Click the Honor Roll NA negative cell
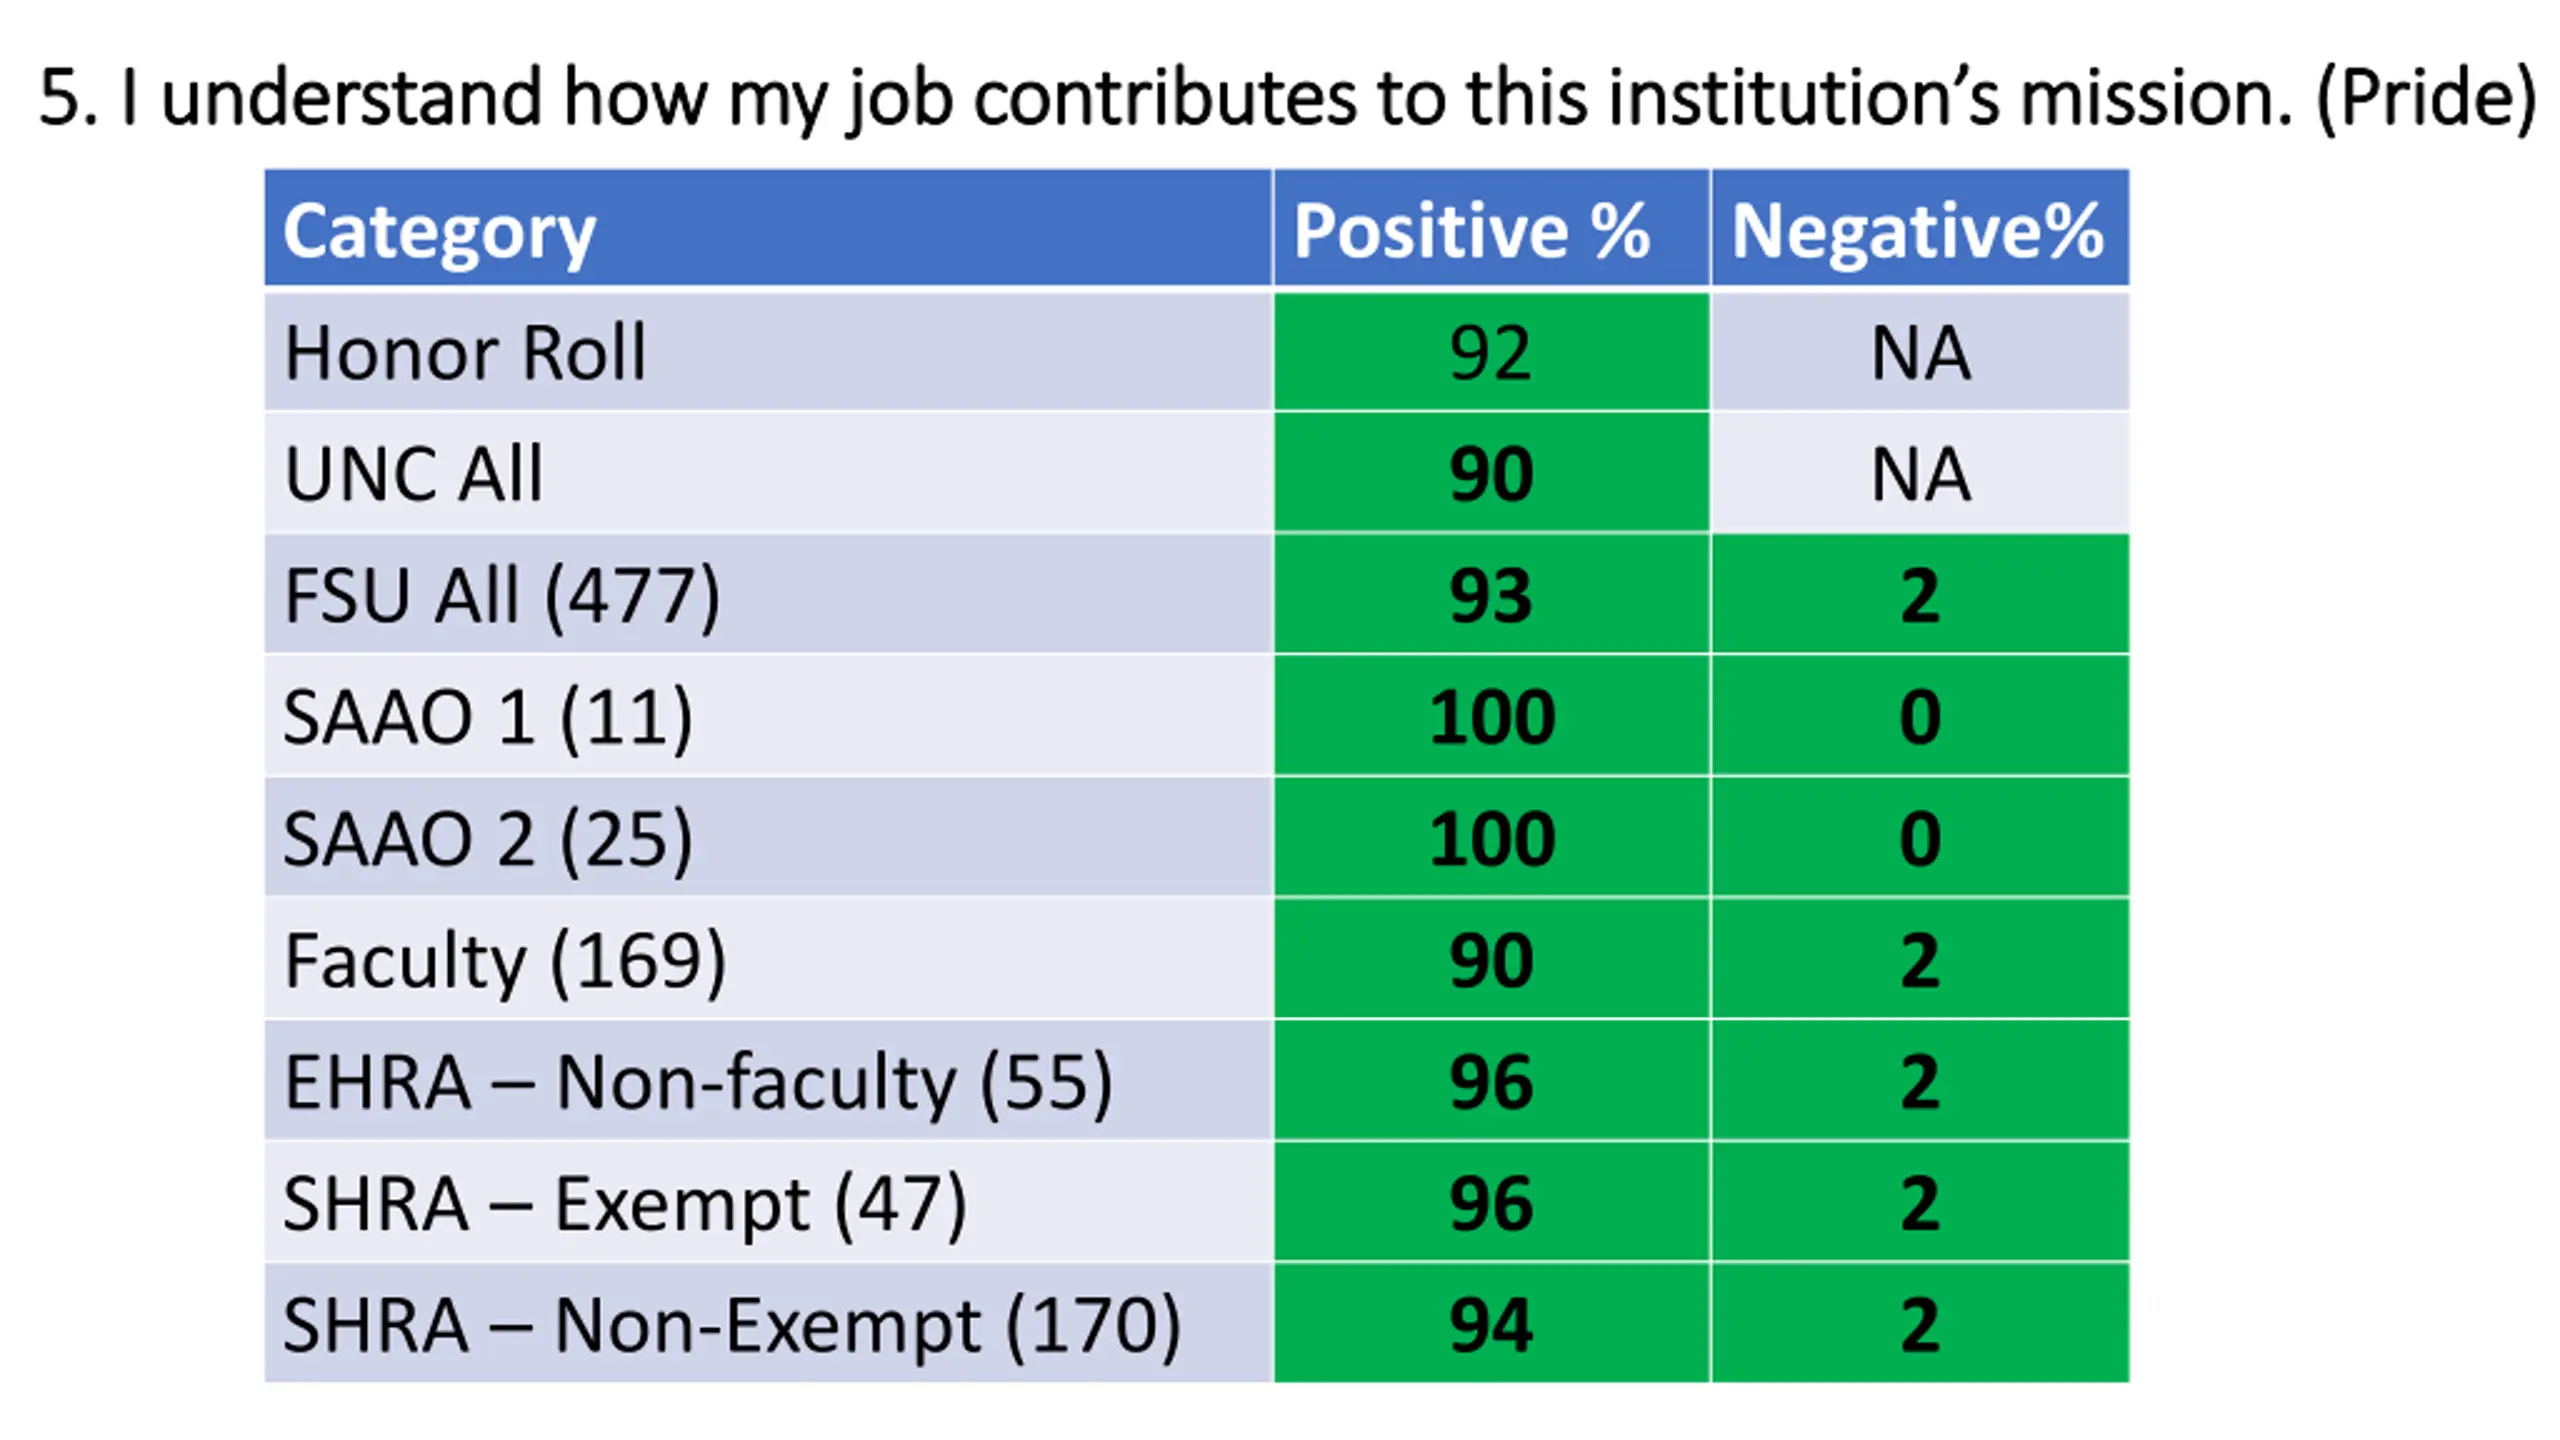Viewport: 2560px width, 1440px height. click(x=1920, y=351)
